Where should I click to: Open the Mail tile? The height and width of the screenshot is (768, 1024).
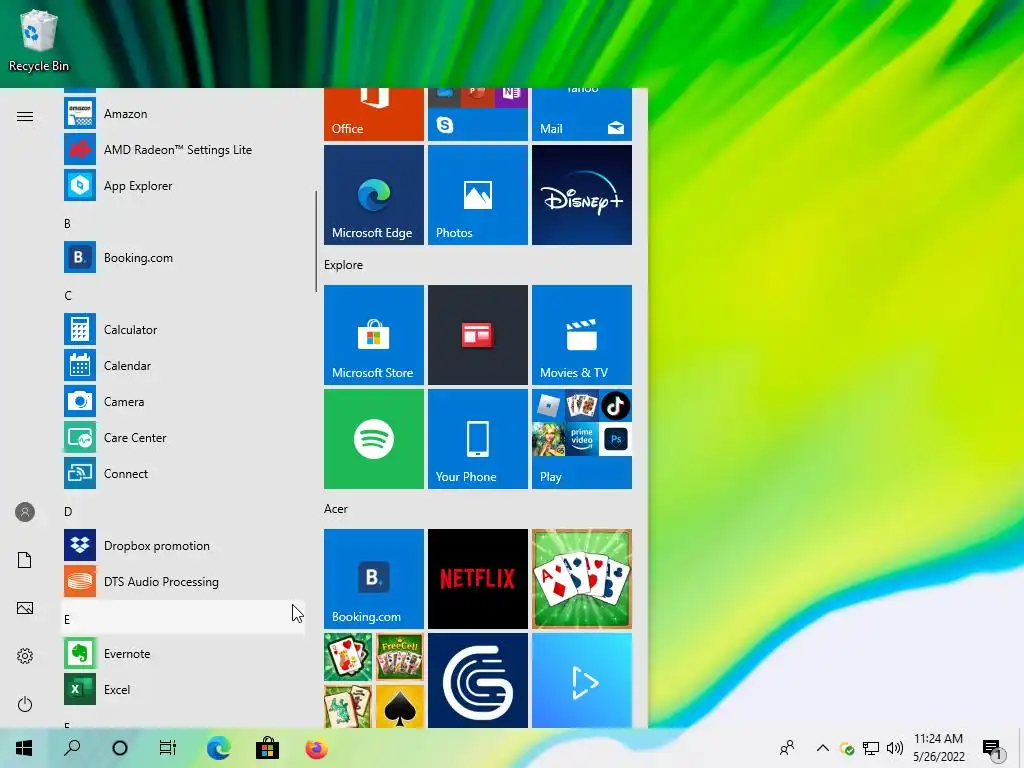pos(582,114)
